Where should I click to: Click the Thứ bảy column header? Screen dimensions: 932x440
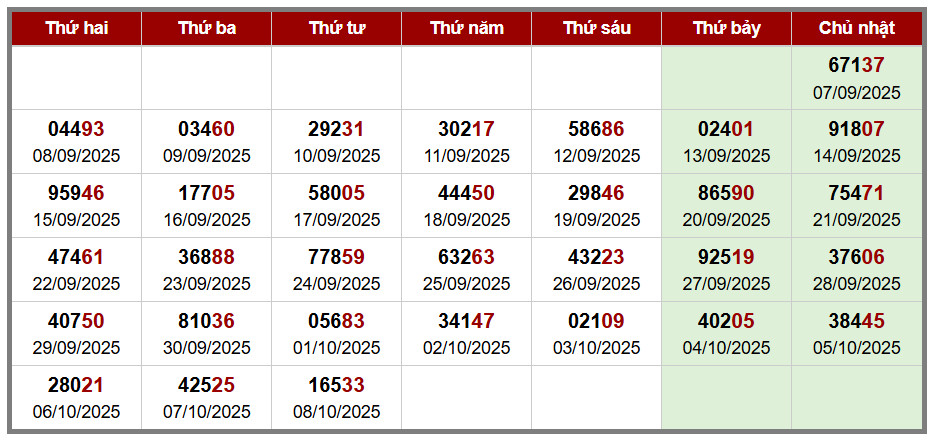(x=726, y=28)
